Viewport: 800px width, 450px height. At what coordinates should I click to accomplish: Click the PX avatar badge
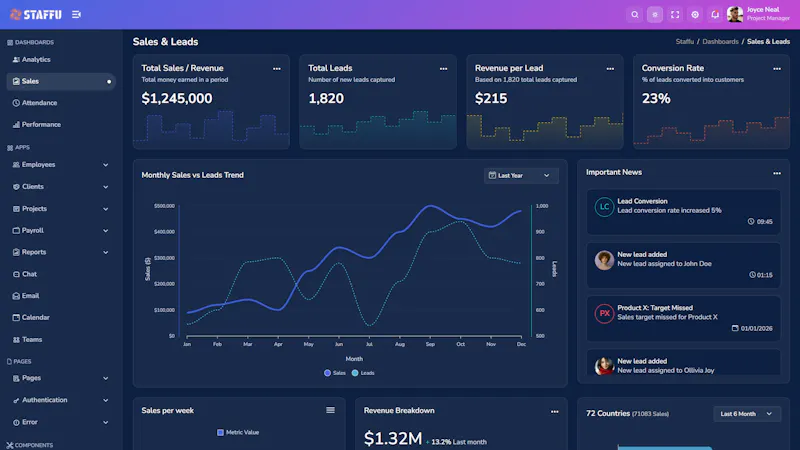(x=604, y=313)
